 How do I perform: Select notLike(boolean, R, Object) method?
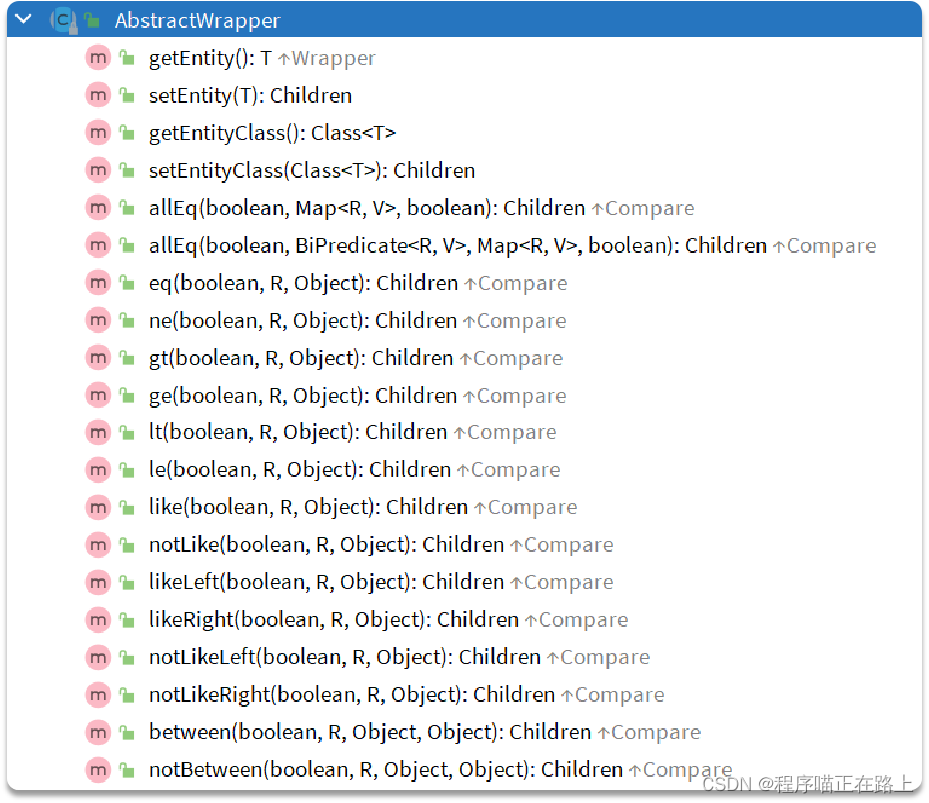326,545
